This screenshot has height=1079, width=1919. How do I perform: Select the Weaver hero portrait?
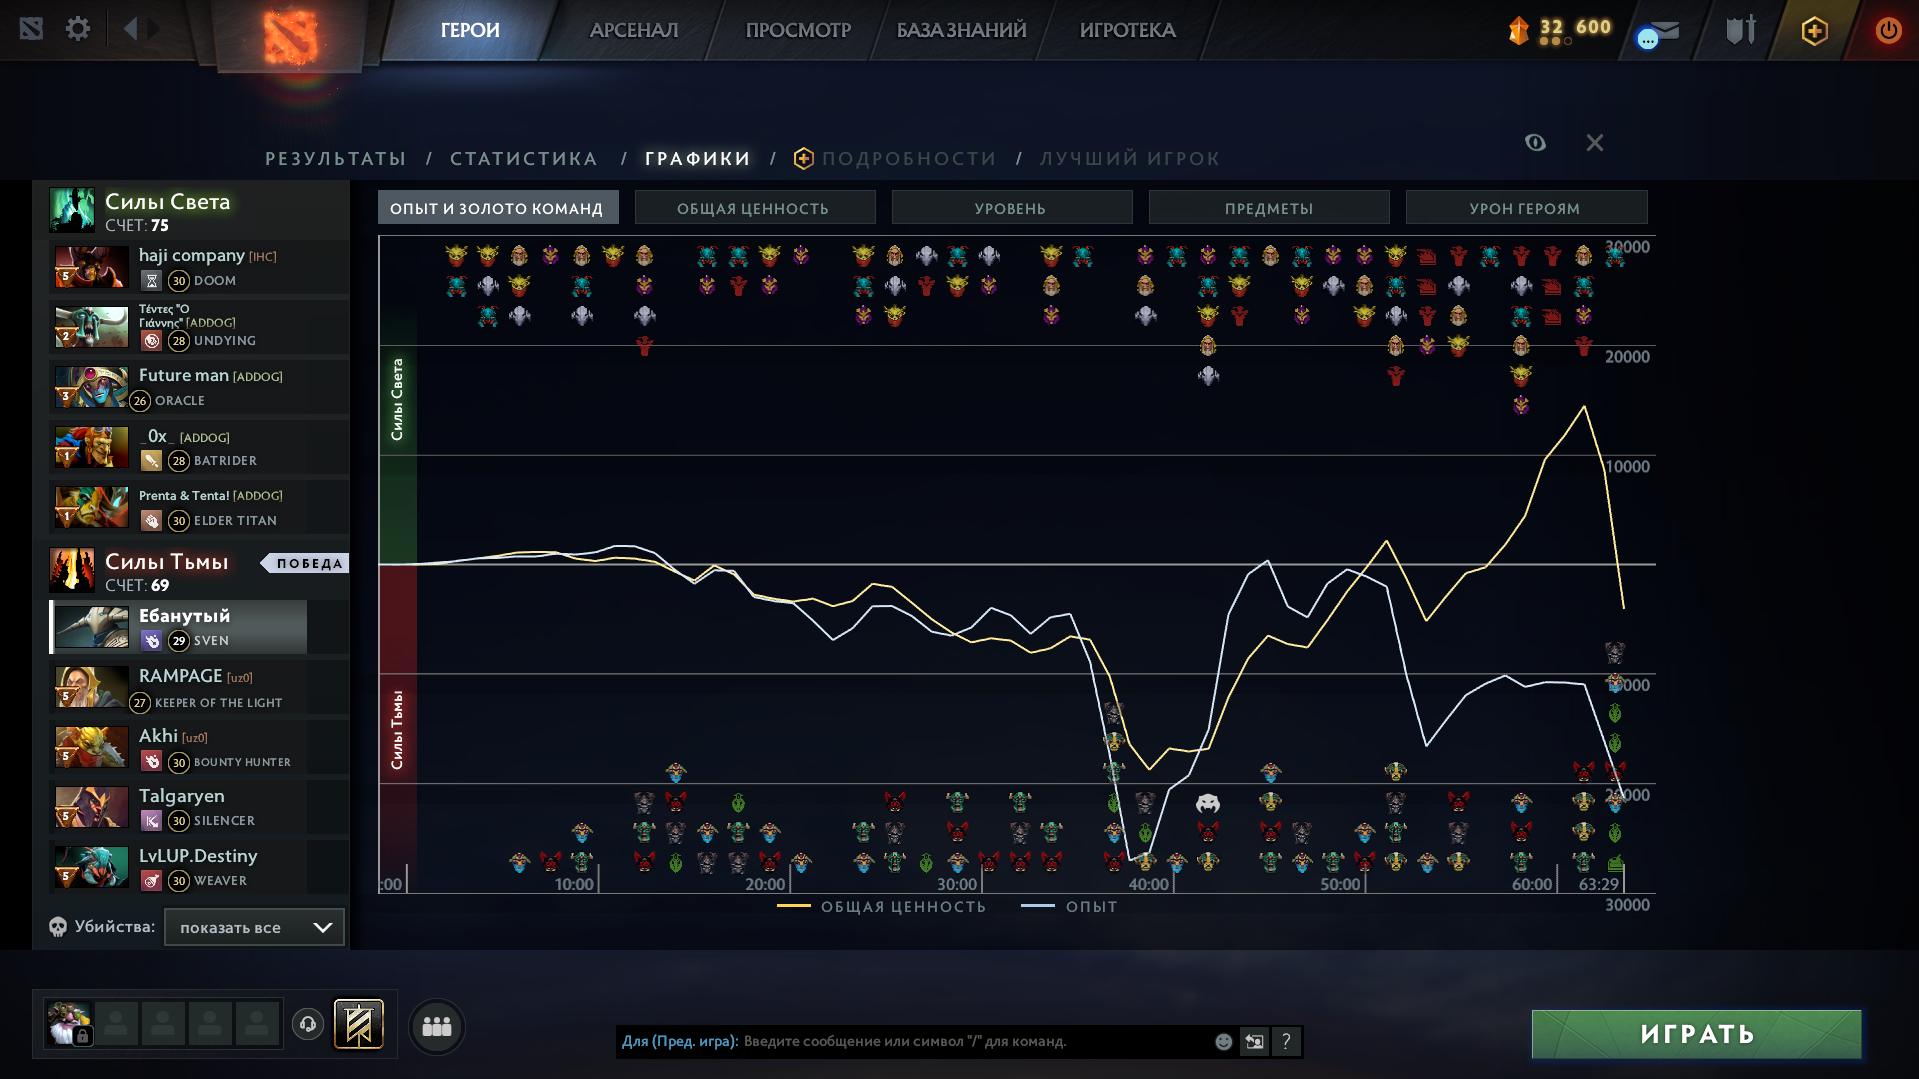(91, 867)
